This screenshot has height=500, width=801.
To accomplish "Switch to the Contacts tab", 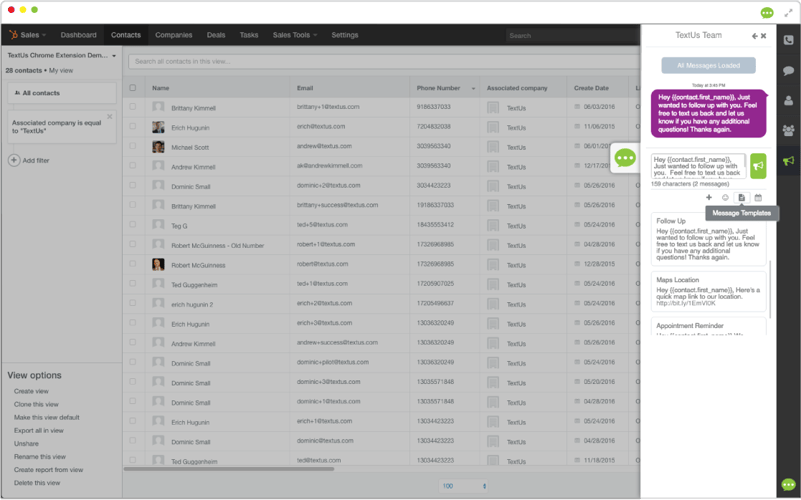I will coord(126,35).
